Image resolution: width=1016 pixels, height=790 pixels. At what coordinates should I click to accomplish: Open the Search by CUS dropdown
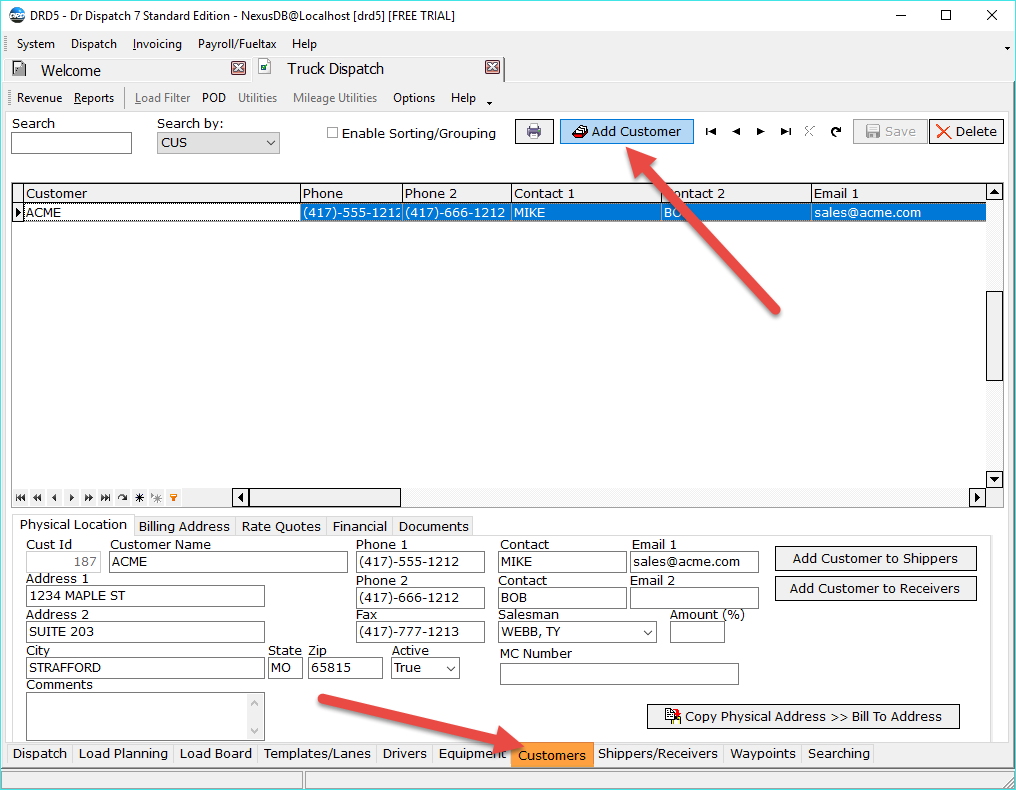coord(271,143)
